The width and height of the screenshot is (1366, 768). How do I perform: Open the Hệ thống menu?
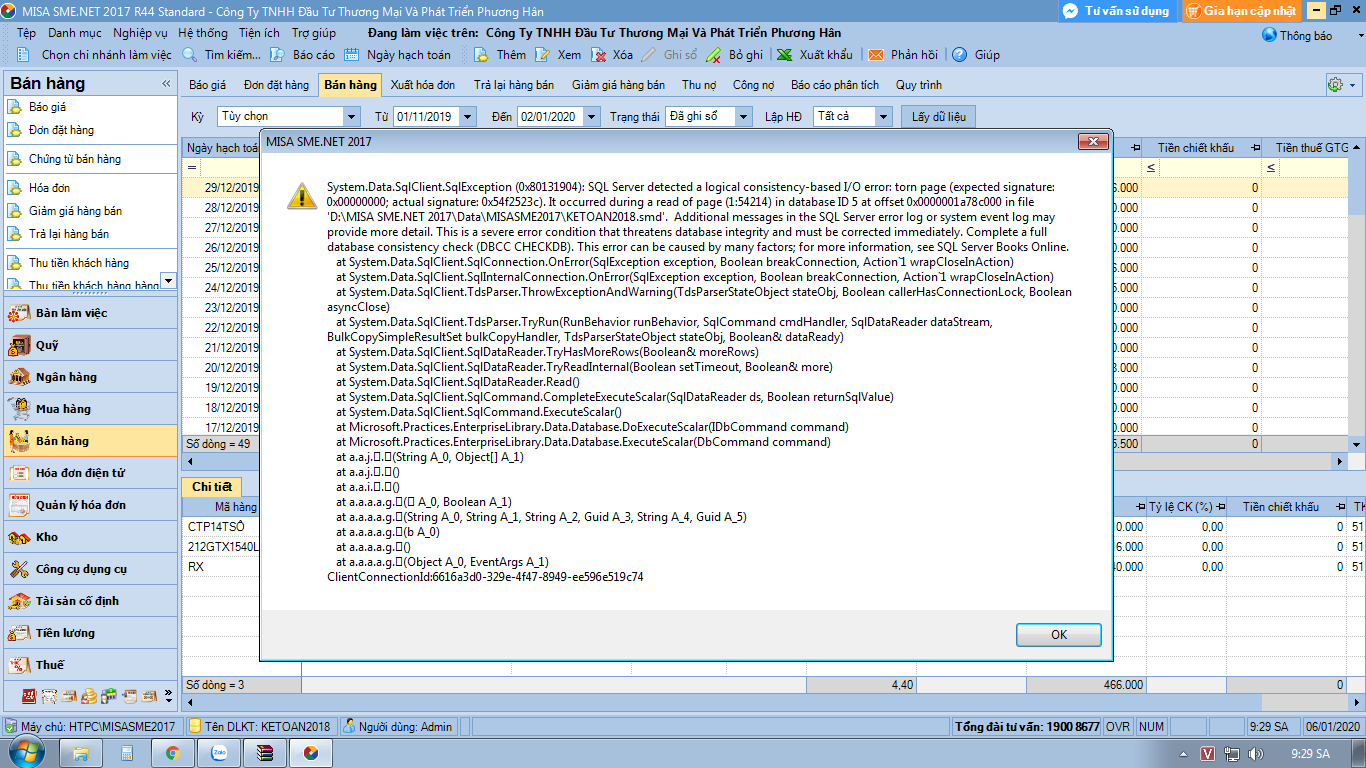coord(203,33)
